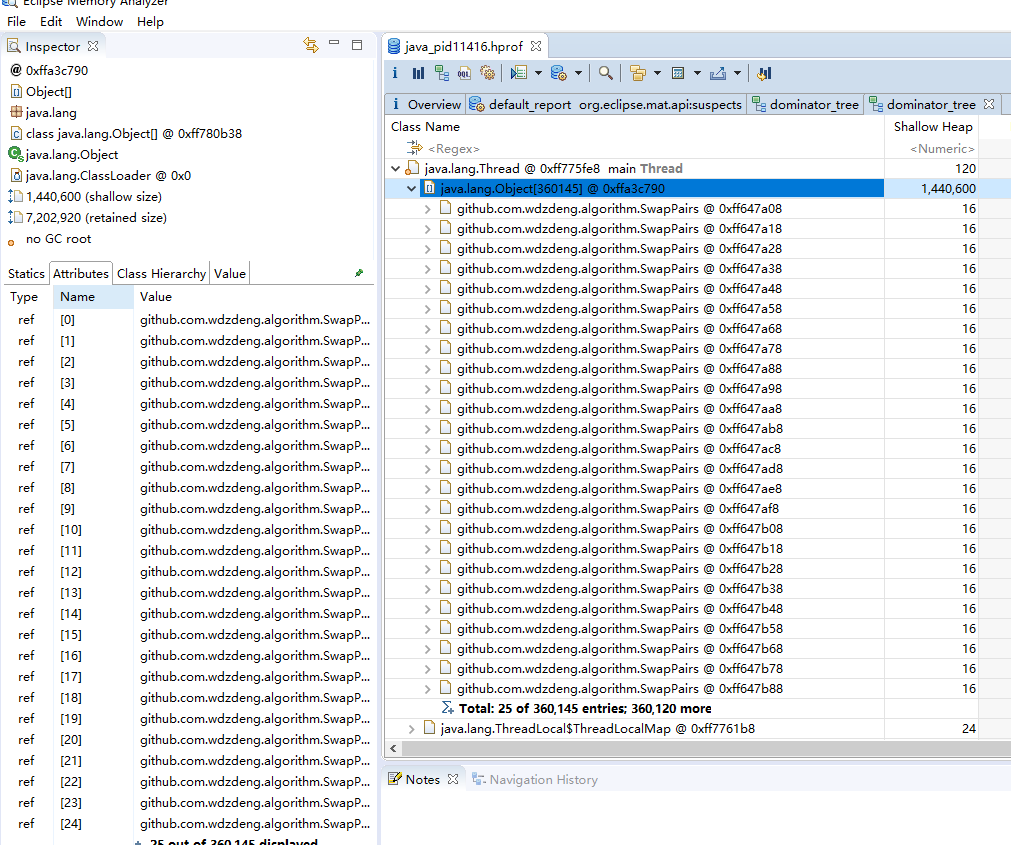Create a histogram from the toolbar

tap(418, 73)
